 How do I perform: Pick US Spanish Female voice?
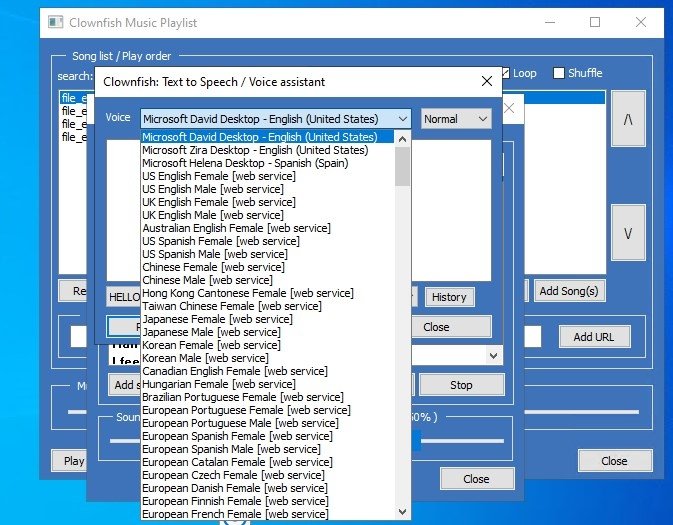[267, 241]
